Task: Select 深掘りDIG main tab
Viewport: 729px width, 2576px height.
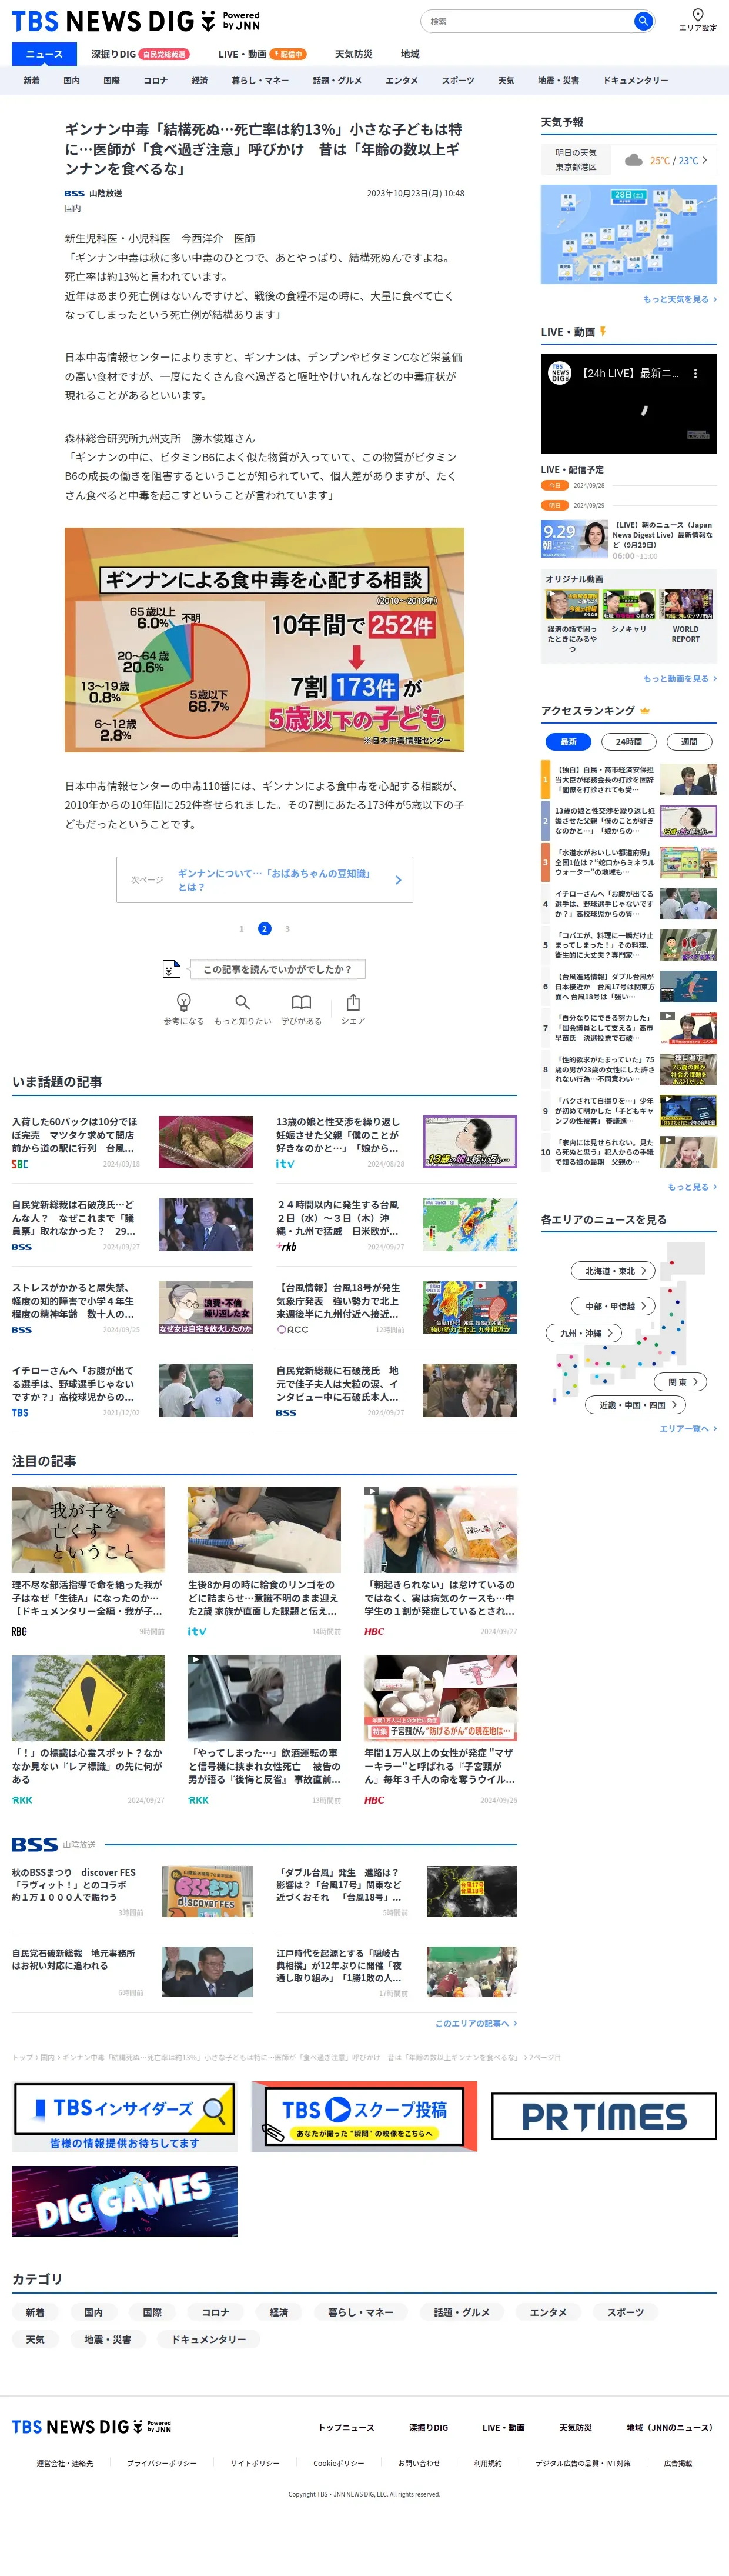Action: 140,54
